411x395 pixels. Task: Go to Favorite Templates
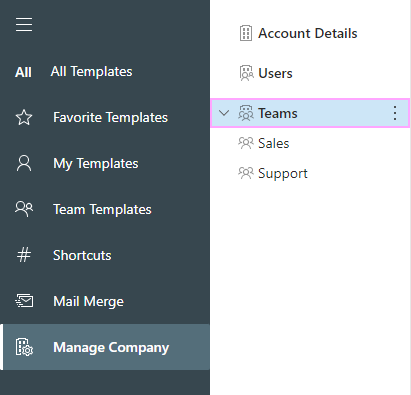tap(110, 118)
